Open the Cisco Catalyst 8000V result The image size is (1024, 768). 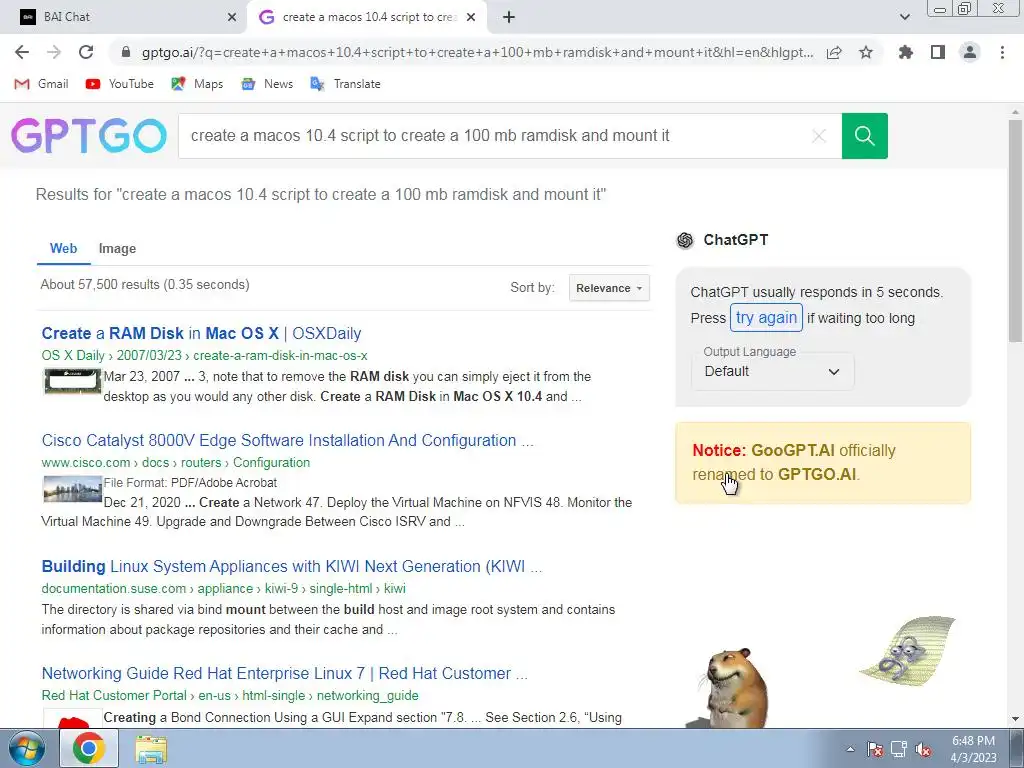(287, 440)
